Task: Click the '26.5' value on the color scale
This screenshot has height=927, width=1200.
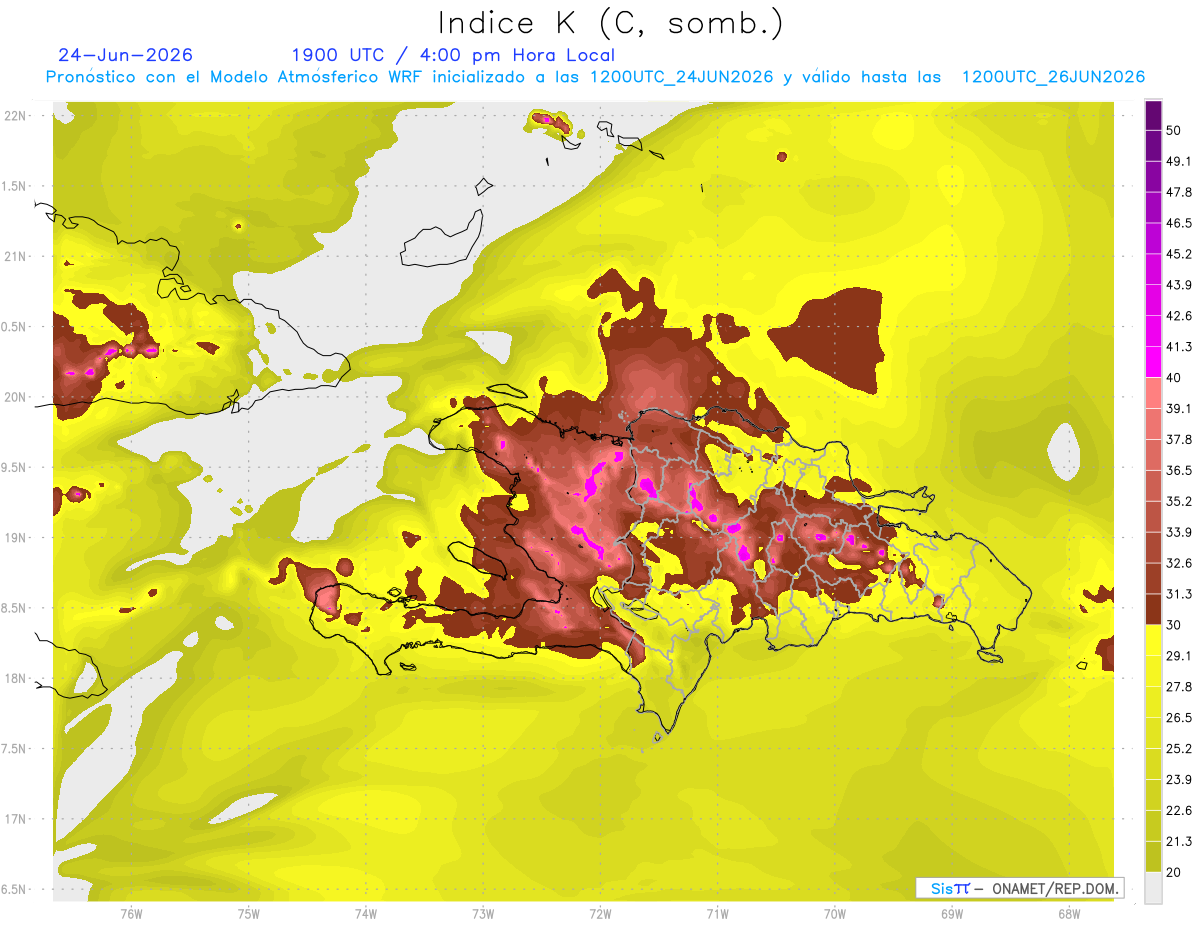Action: (x=1178, y=717)
